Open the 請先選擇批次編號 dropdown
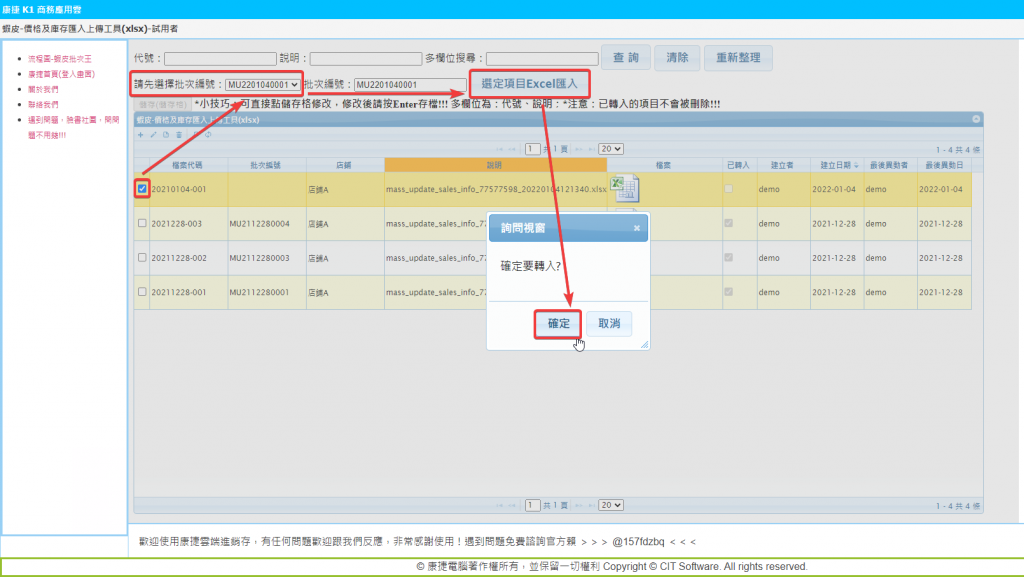The width and height of the screenshot is (1024, 577). click(x=262, y=85)
